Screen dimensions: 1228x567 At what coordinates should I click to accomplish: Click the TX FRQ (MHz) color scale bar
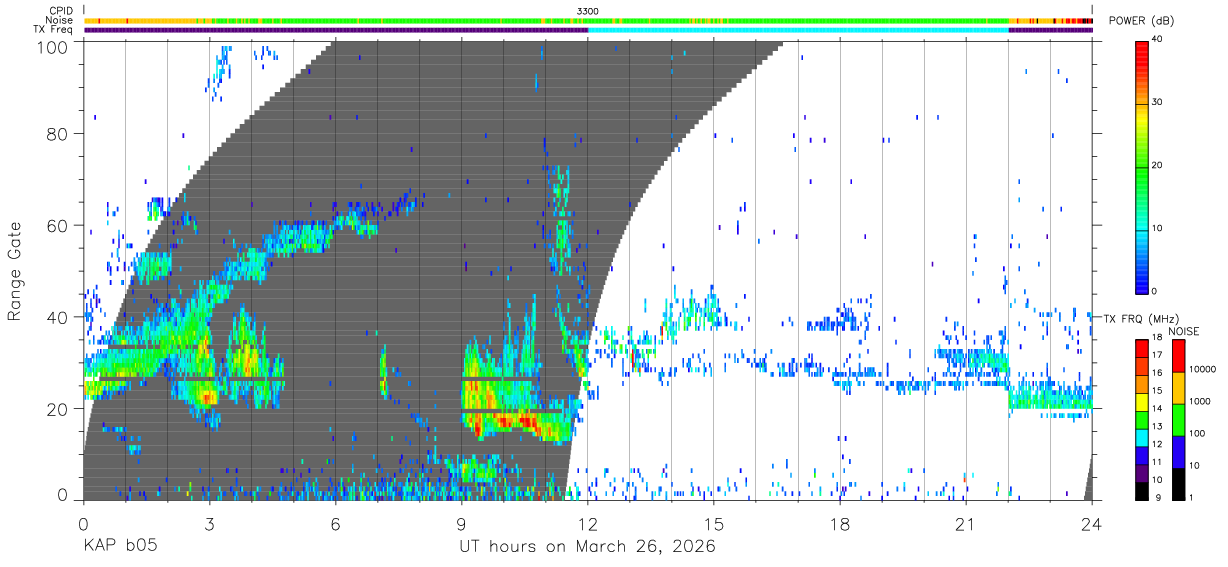click(x=1142, y=418)
